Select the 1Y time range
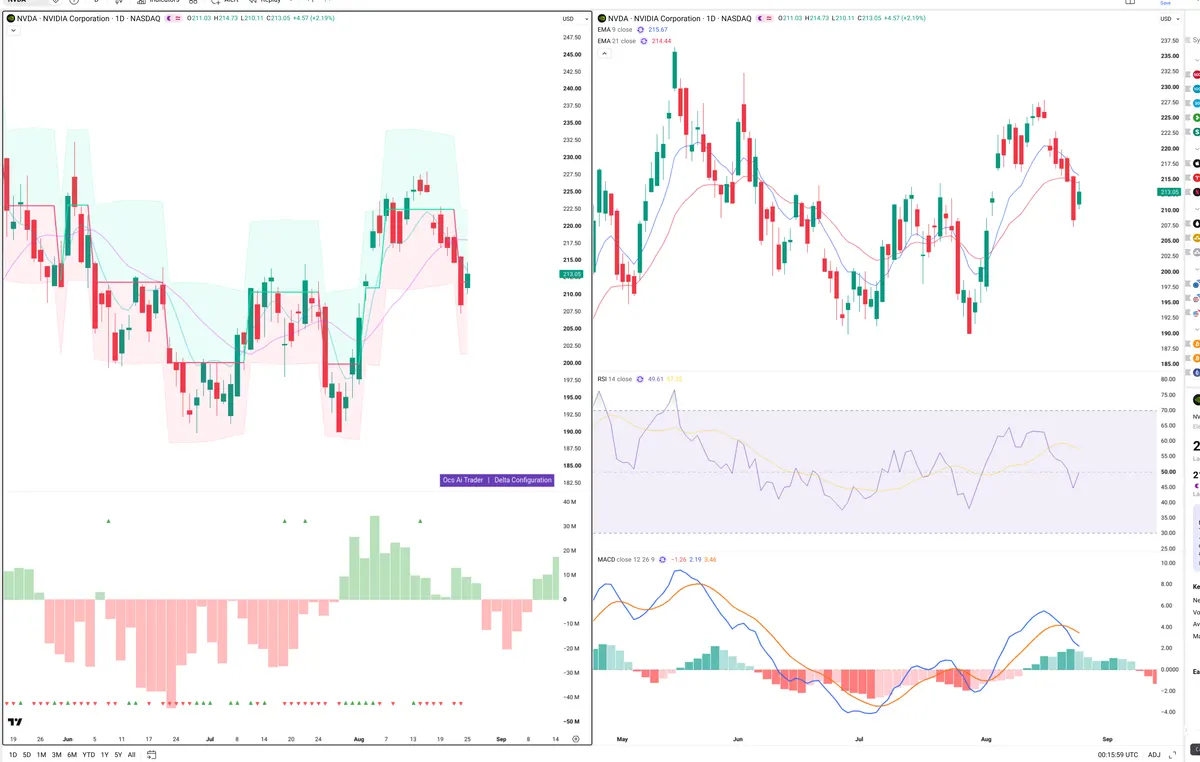Viewport: 1200px width, 762px height. [x=105, y=755]
